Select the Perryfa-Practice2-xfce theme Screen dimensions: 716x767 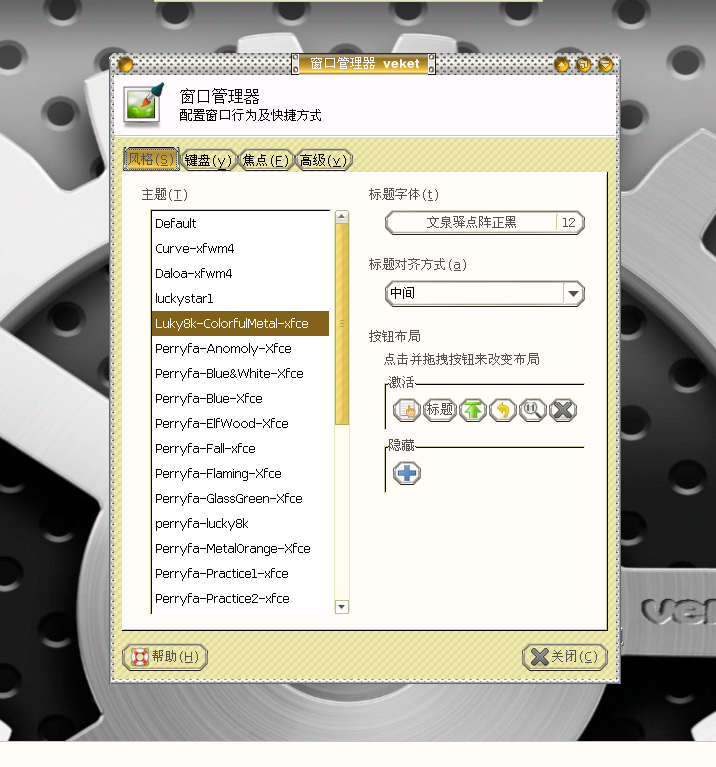240,598
